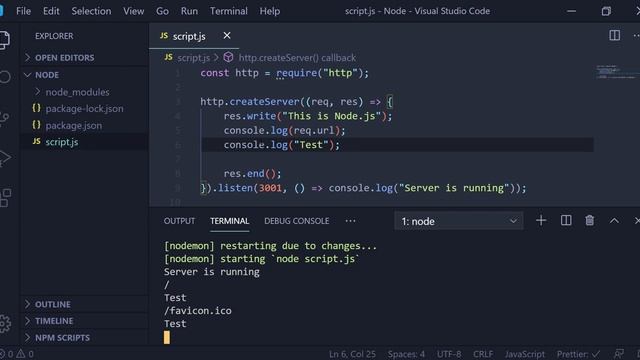
Task: Click the cube symbol icon in the breadcrumb
Action: 228,57
